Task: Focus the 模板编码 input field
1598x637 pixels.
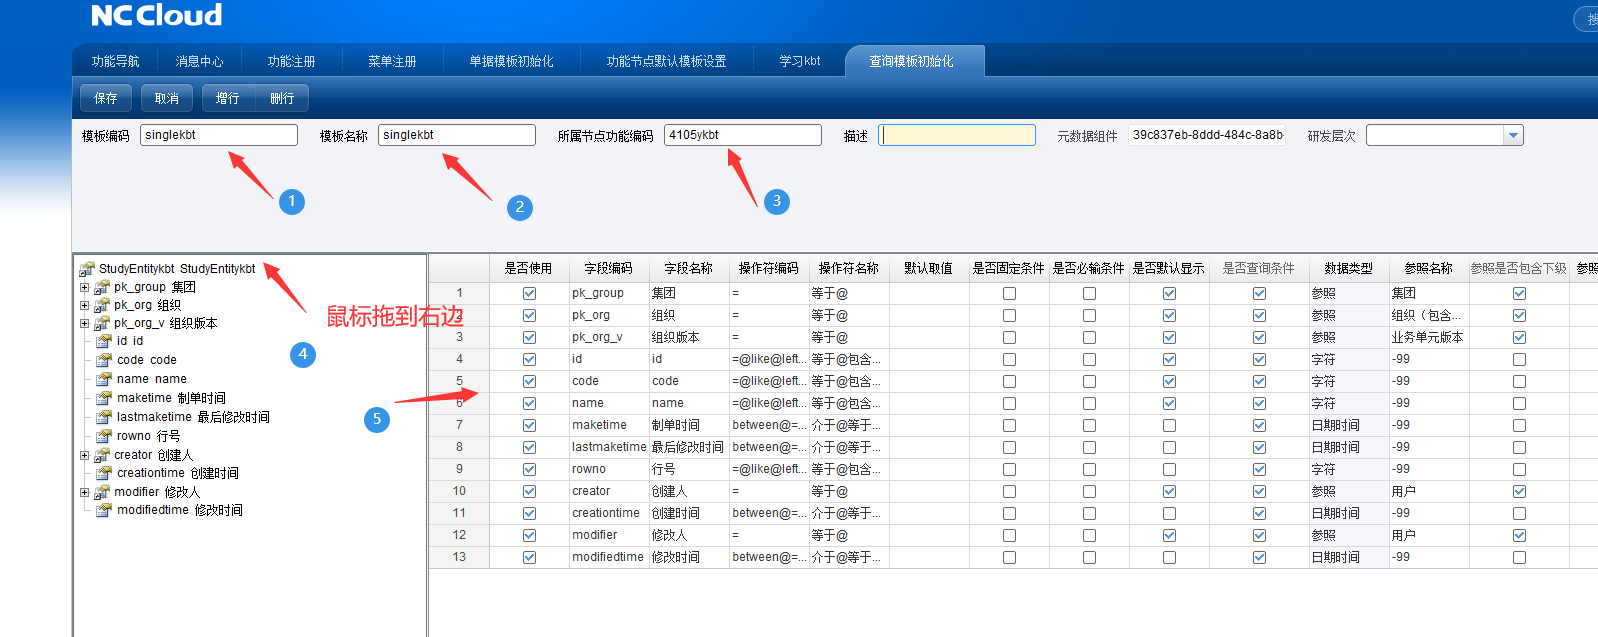Action: click(219, 135)
